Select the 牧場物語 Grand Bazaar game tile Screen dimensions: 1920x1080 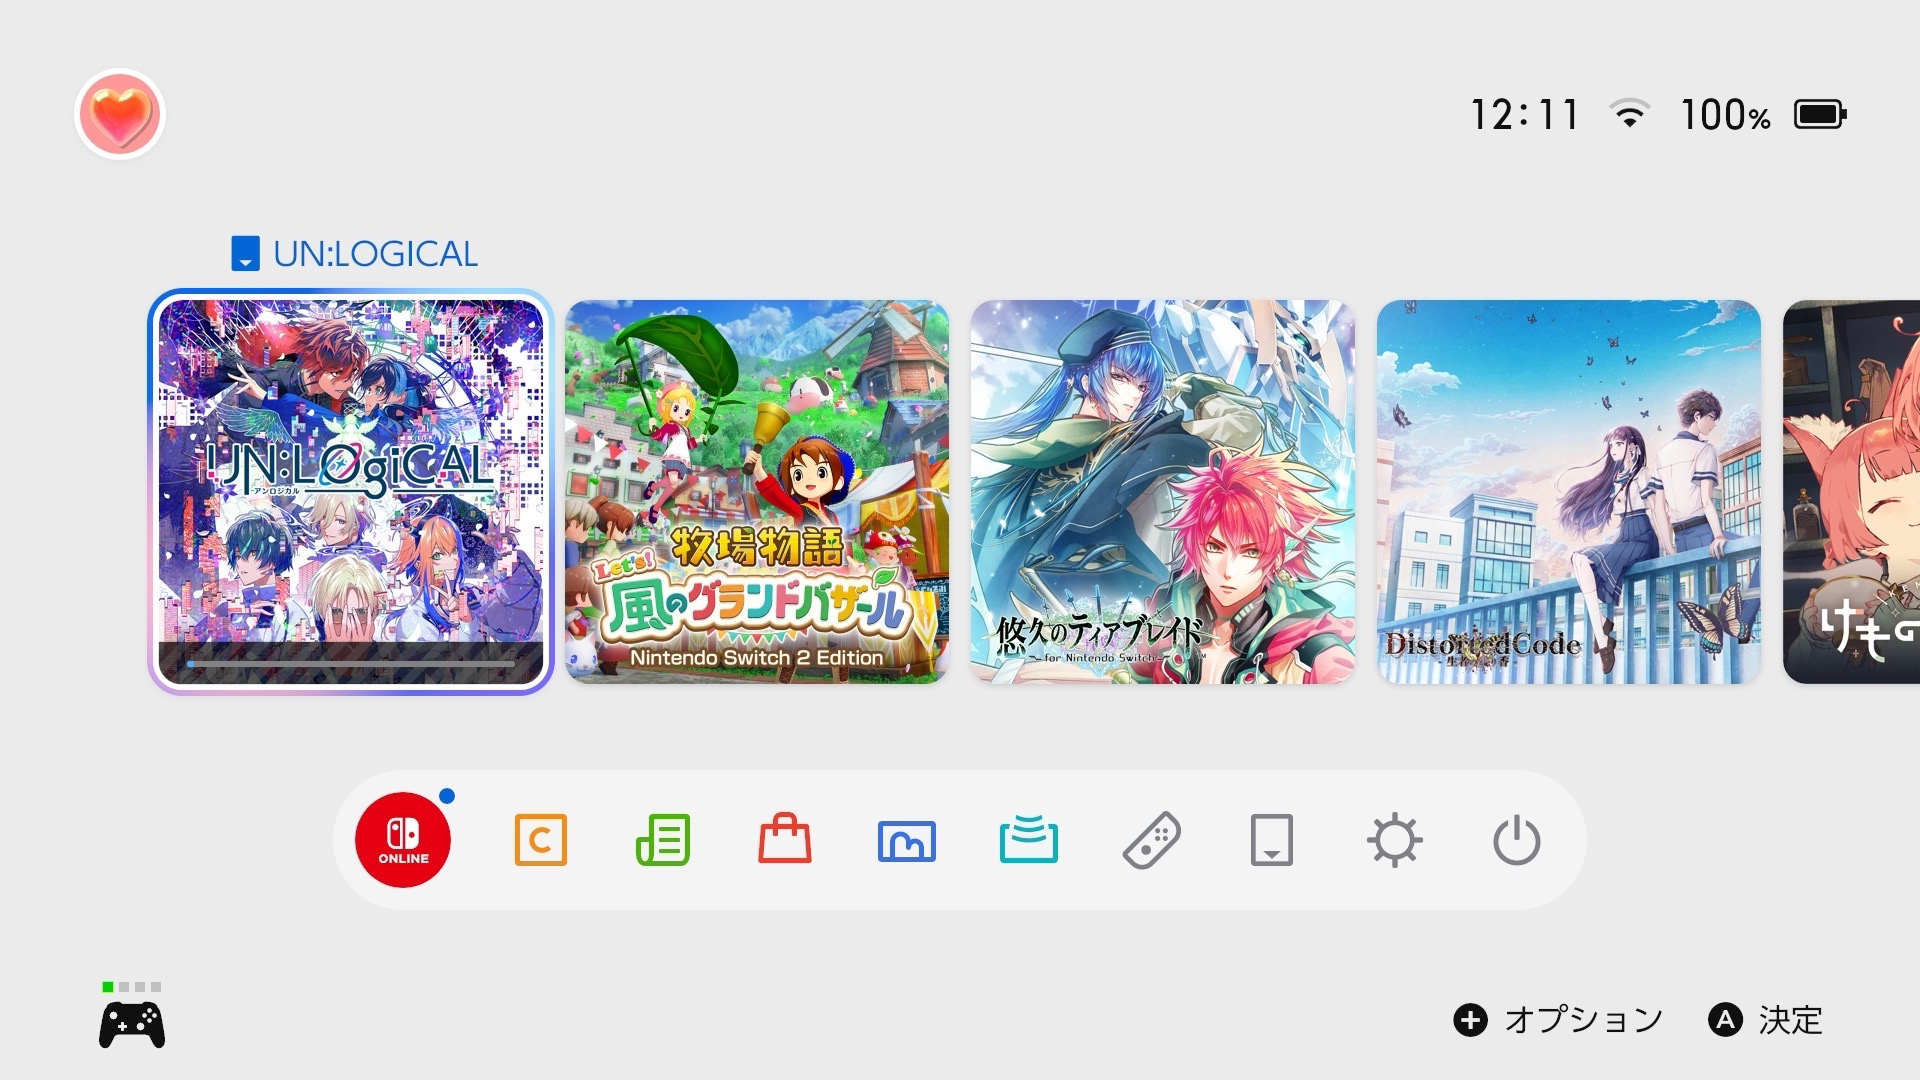(x=757, y=492)
